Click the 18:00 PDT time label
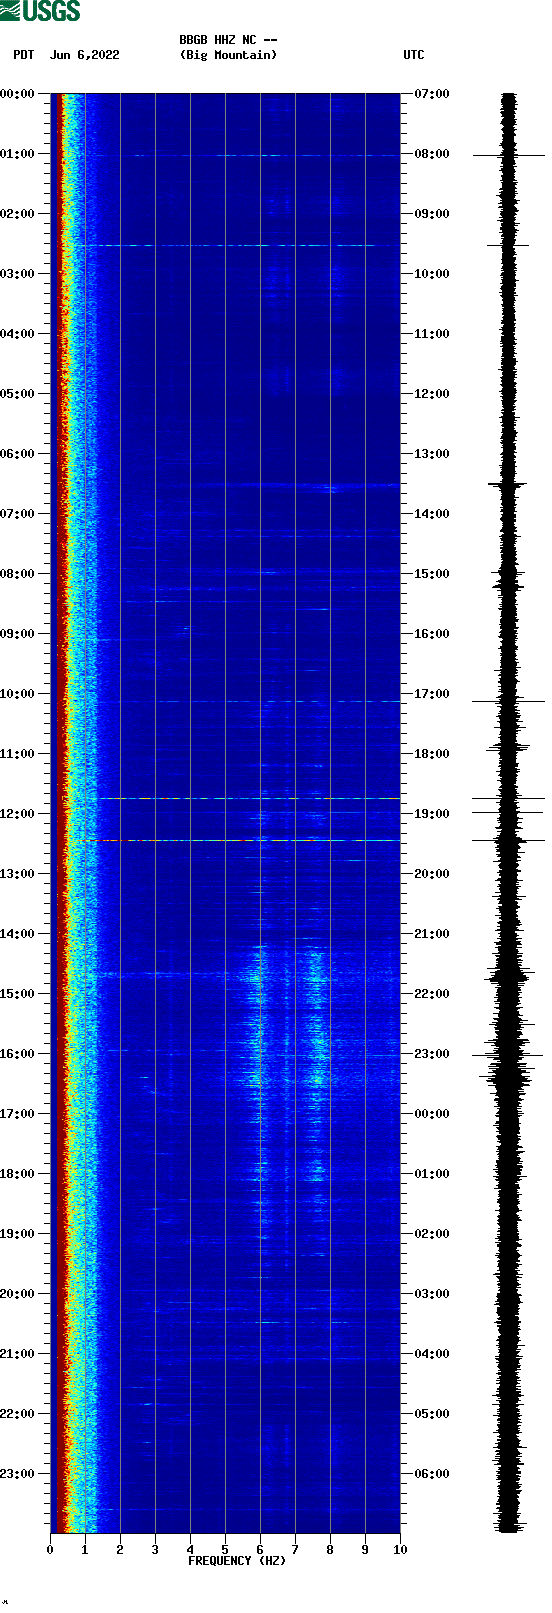This screenshot has width=552, height=1613. pyautogui.click(x=18, y=1174)
